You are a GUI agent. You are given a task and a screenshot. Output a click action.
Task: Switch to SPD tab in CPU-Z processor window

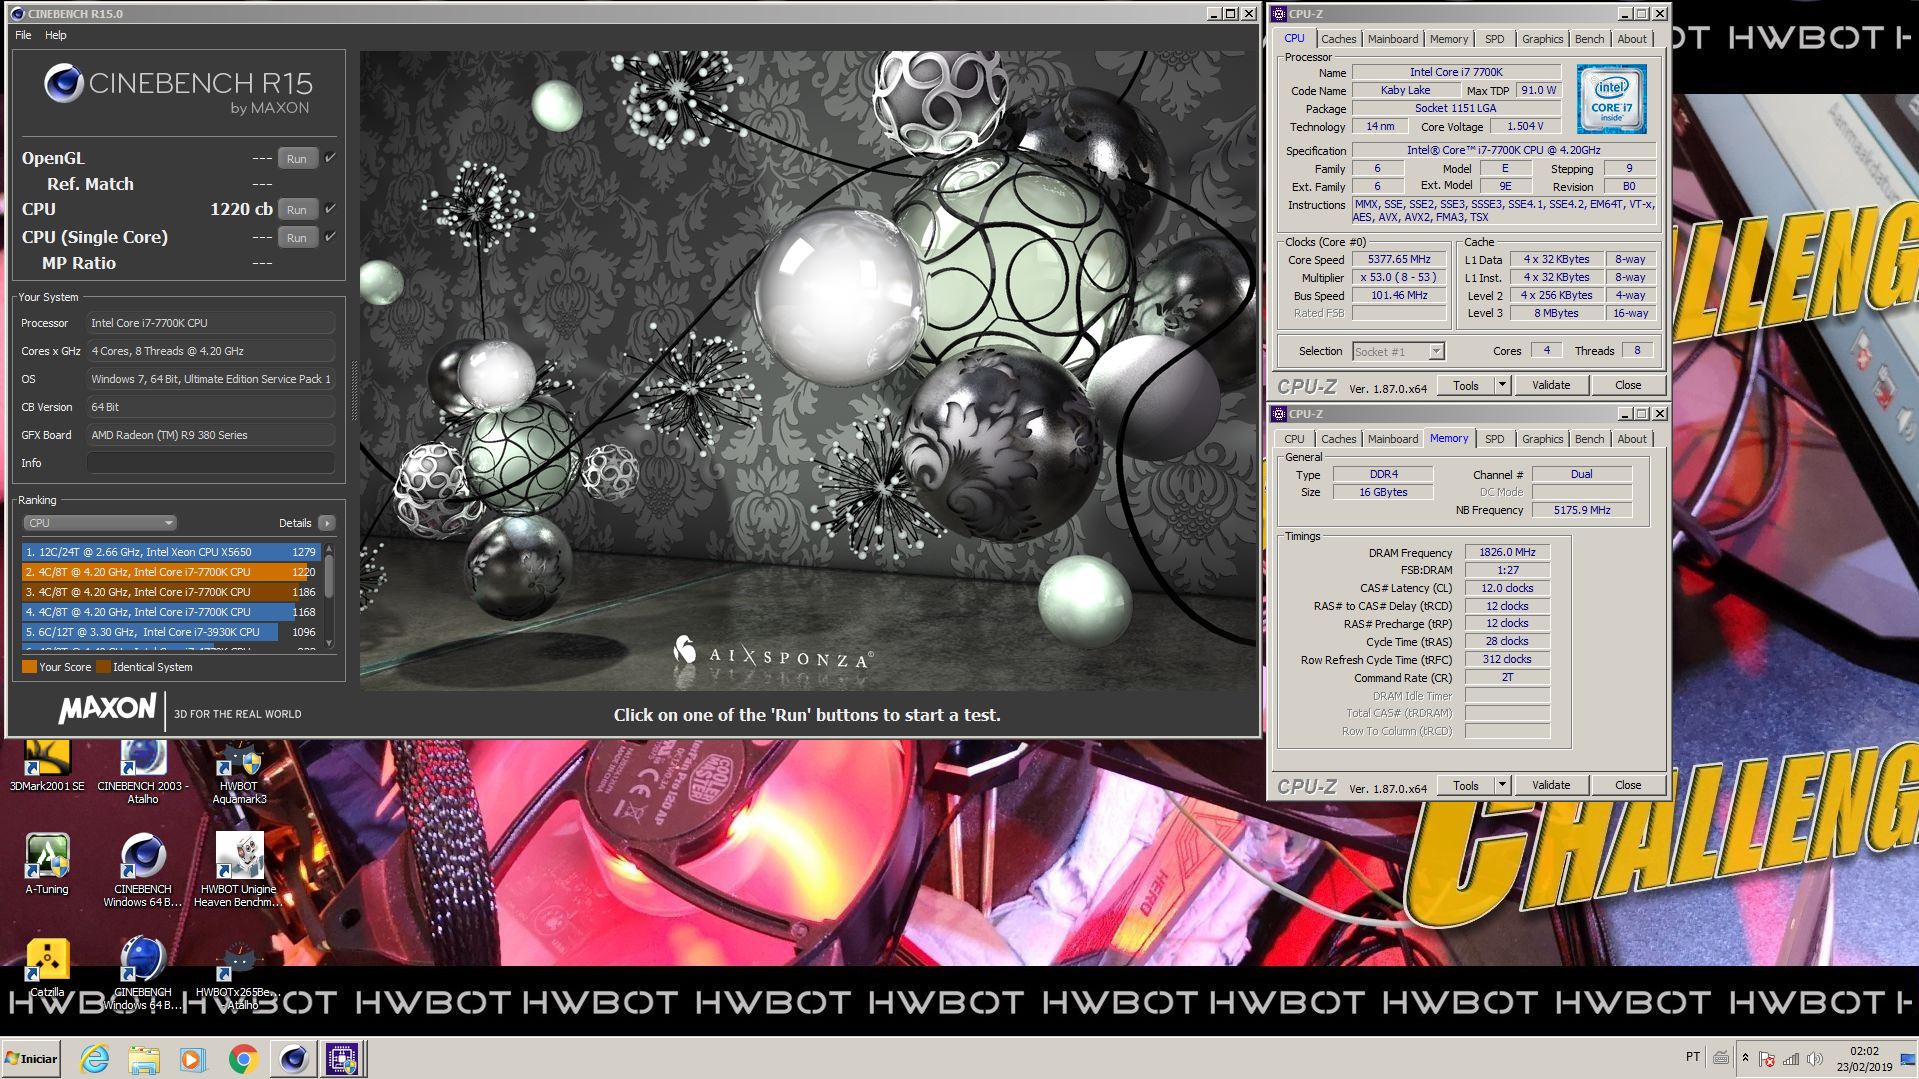tap(1494, 39)
